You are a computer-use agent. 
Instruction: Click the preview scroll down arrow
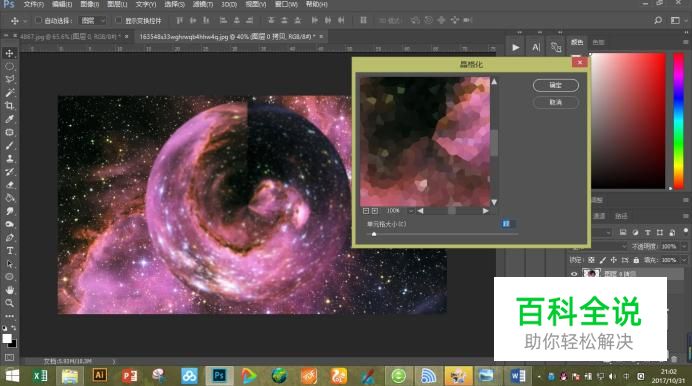pos(494,202)
